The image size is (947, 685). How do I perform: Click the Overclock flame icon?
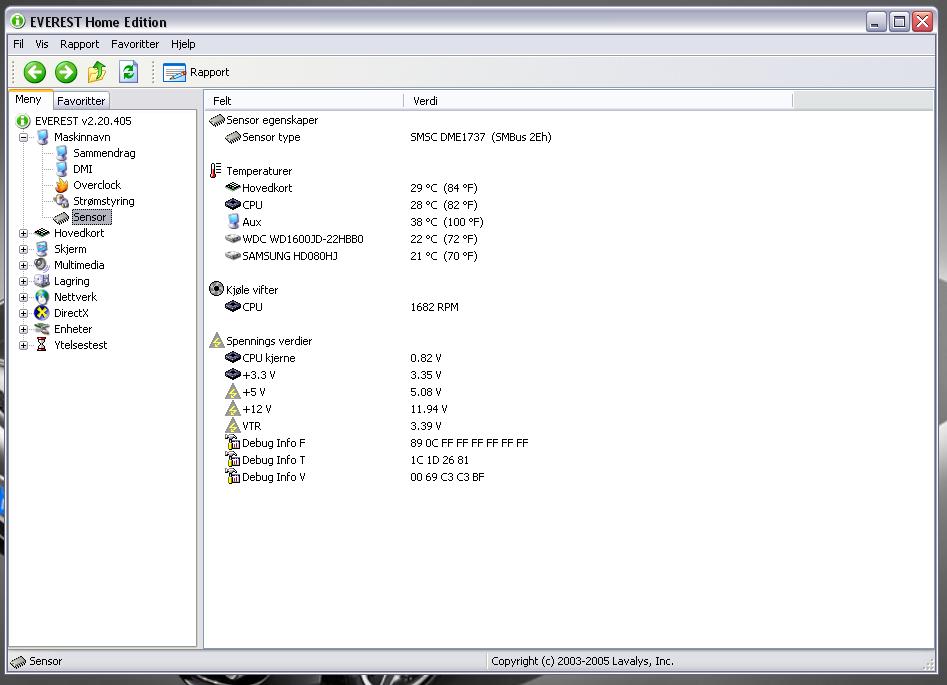tap(62, 185)
